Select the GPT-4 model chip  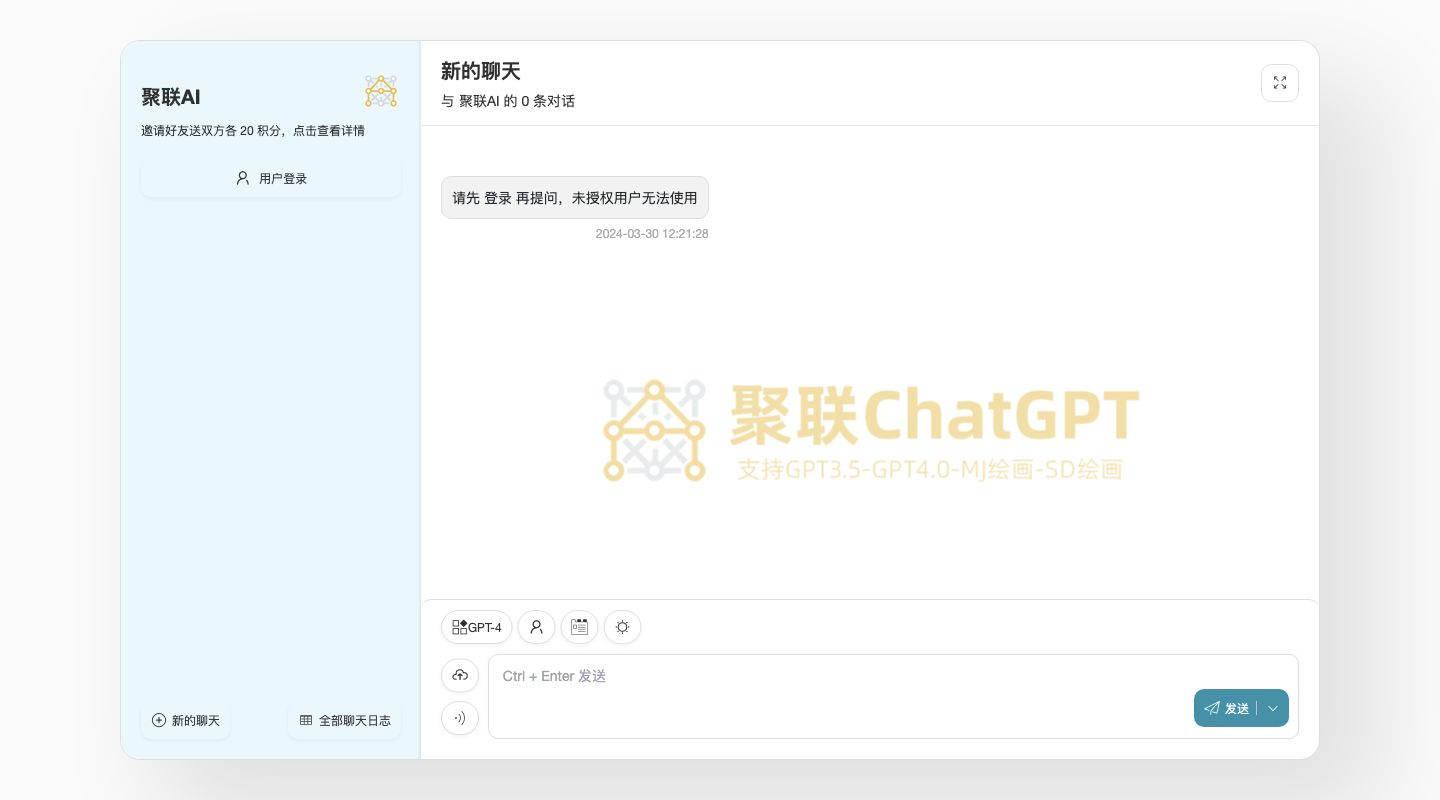477,627
